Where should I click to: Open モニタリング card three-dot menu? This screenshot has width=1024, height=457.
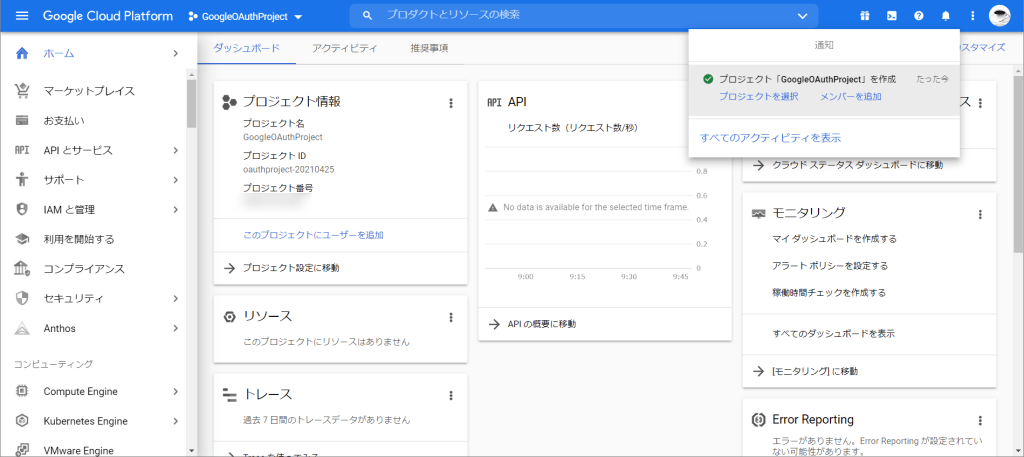980,214
